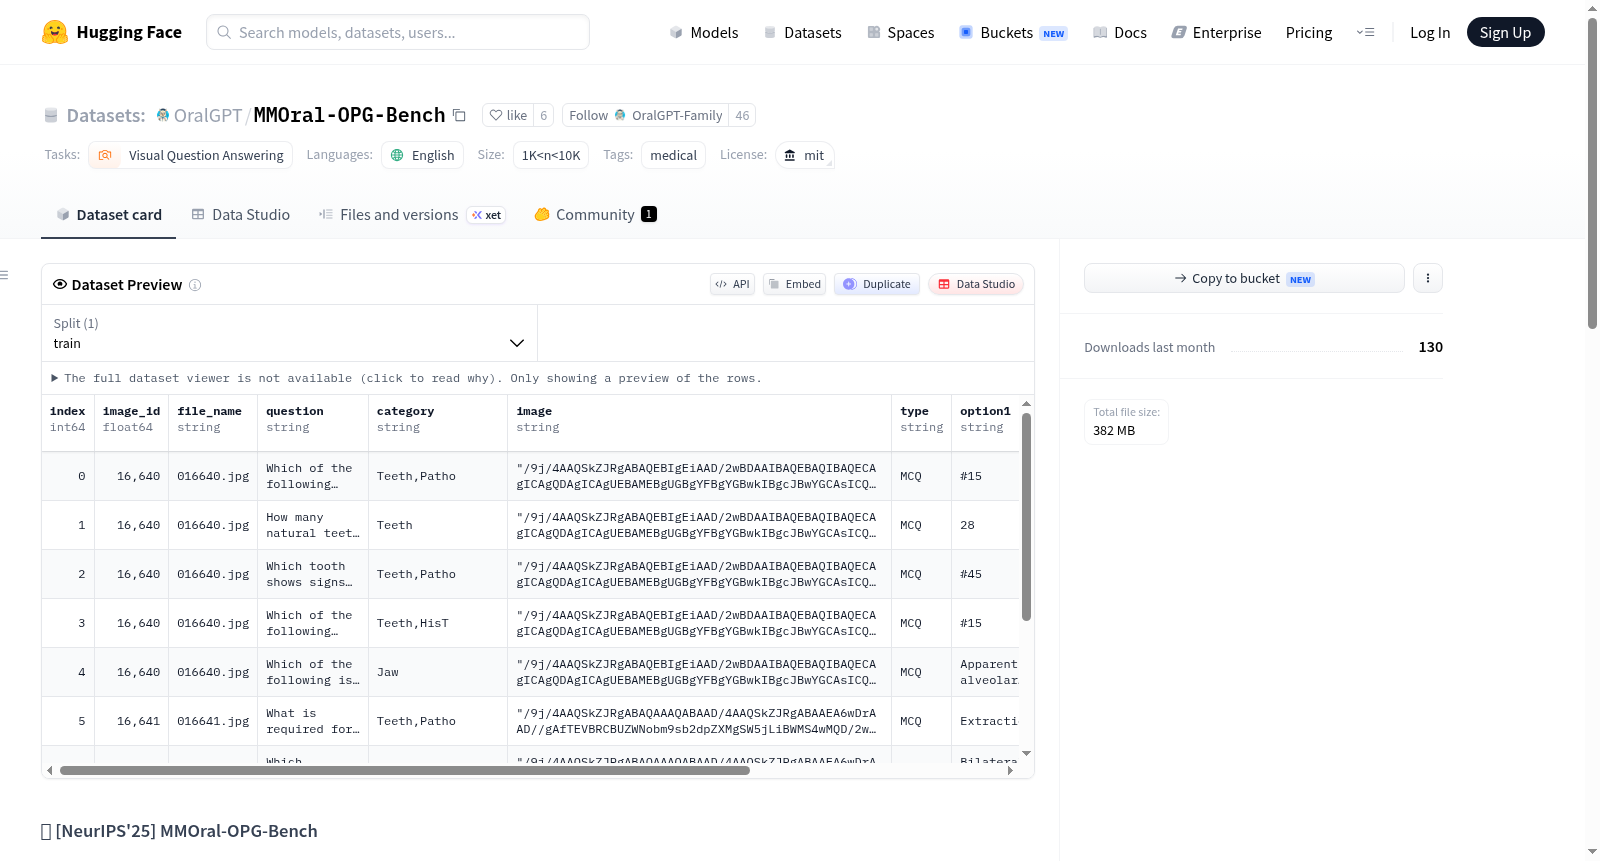Open the three-dot more options menu
The width and height of the screenshot is (1600, 861).
coord(1428,278)
